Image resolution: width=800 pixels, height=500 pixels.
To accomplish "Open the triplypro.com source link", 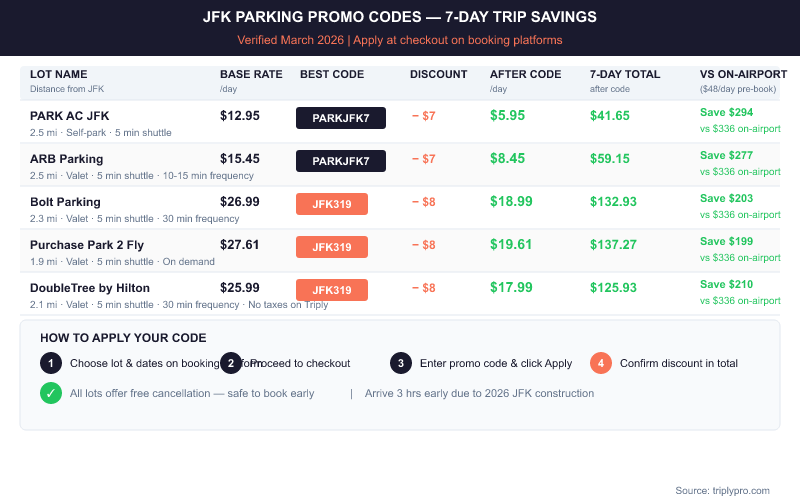I will point(722,490).
